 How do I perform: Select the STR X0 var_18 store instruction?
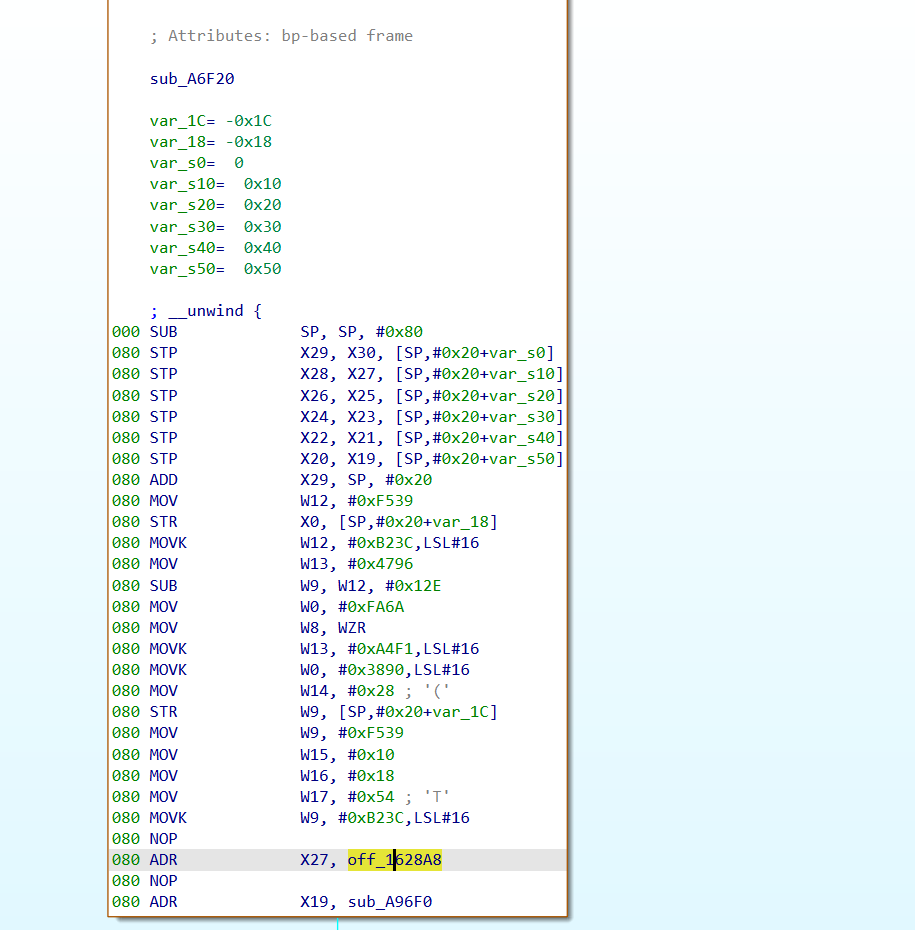point(324,521)
